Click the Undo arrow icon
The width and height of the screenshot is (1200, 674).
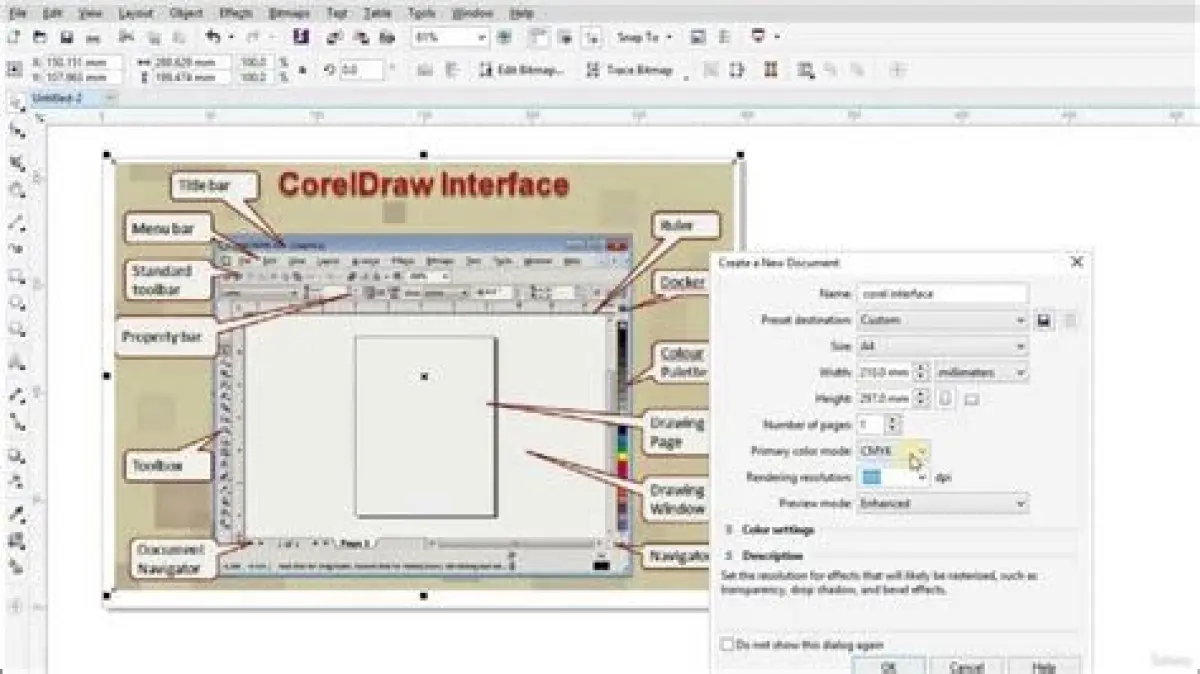coord(213,37)
